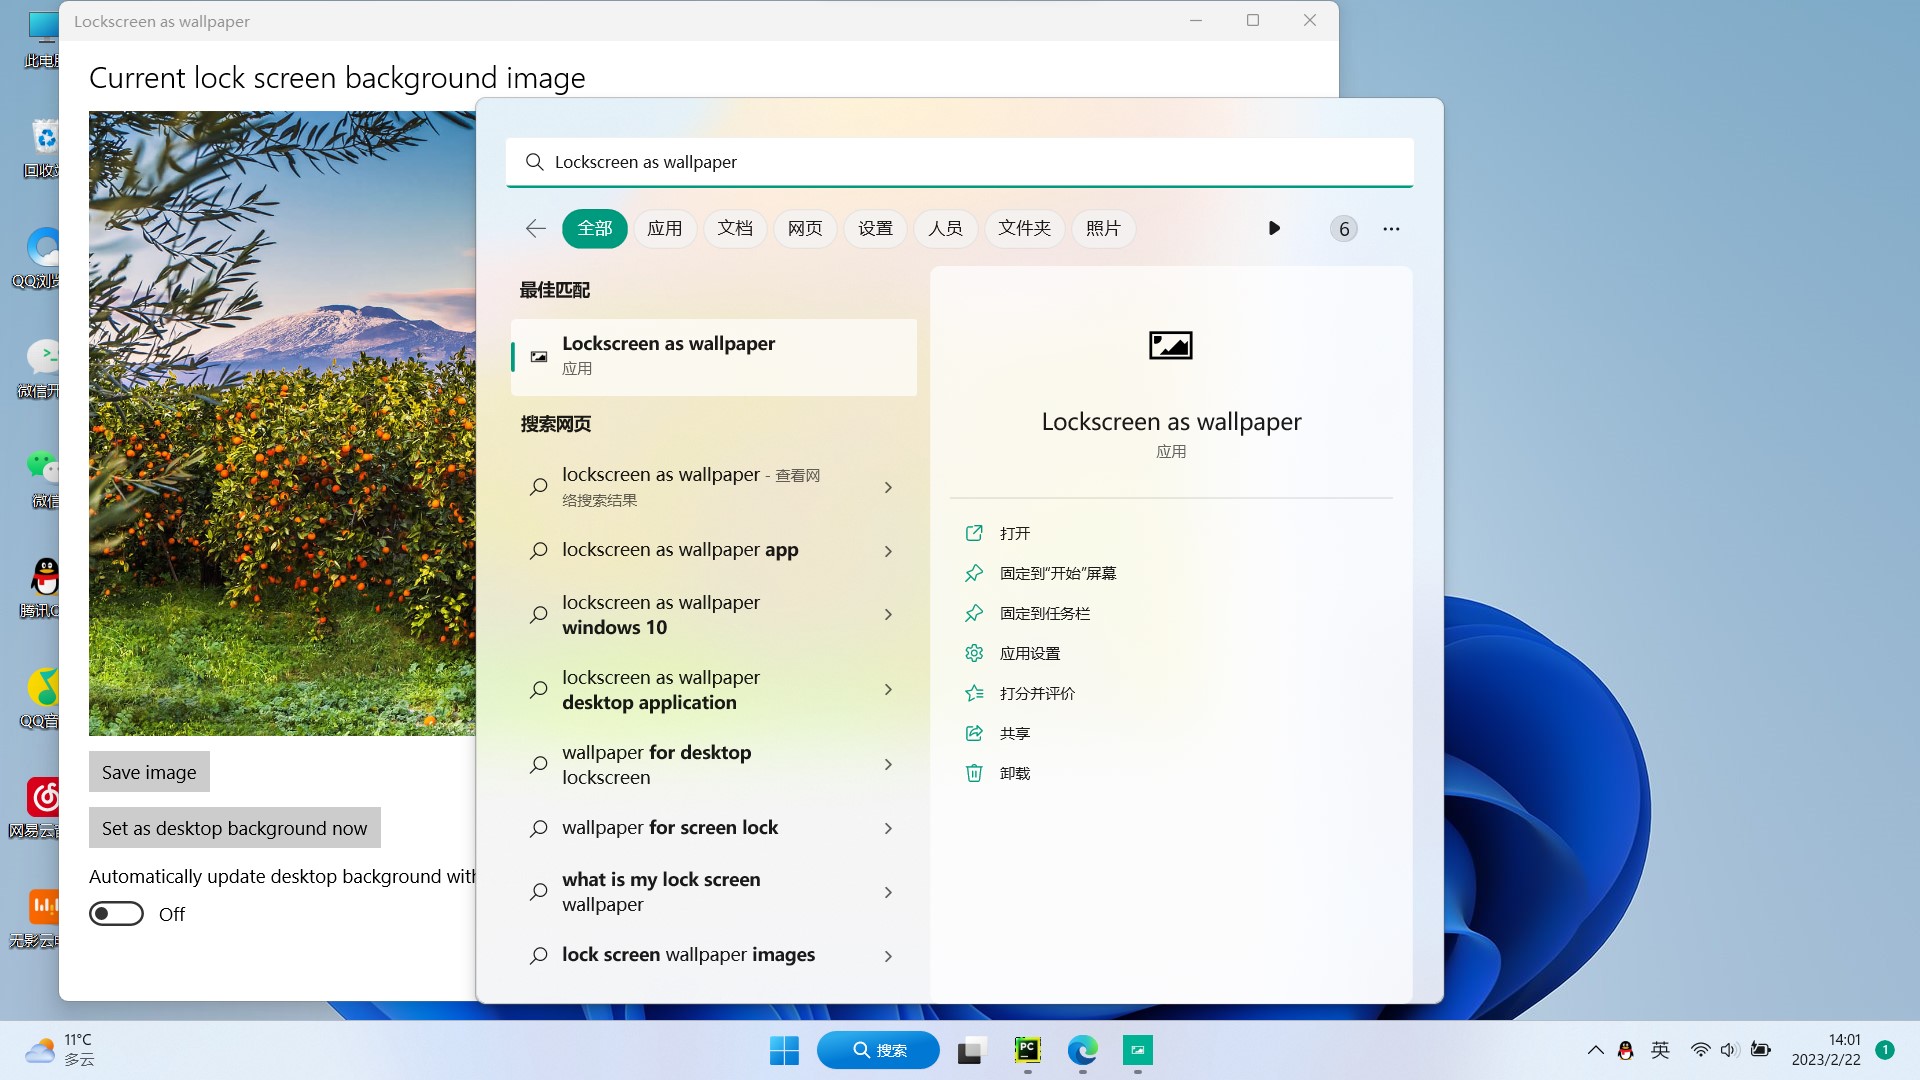Select suggestion 'wallpaper for screen lock'

pos(670,828)
